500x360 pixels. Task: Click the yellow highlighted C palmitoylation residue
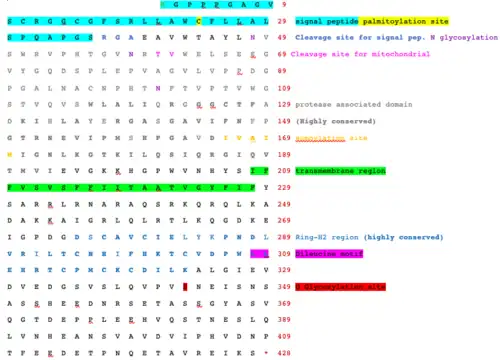coord(199,21)
